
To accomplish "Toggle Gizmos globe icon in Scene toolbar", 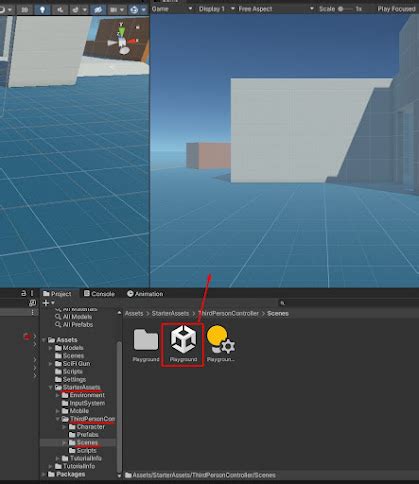I will 134,10.
